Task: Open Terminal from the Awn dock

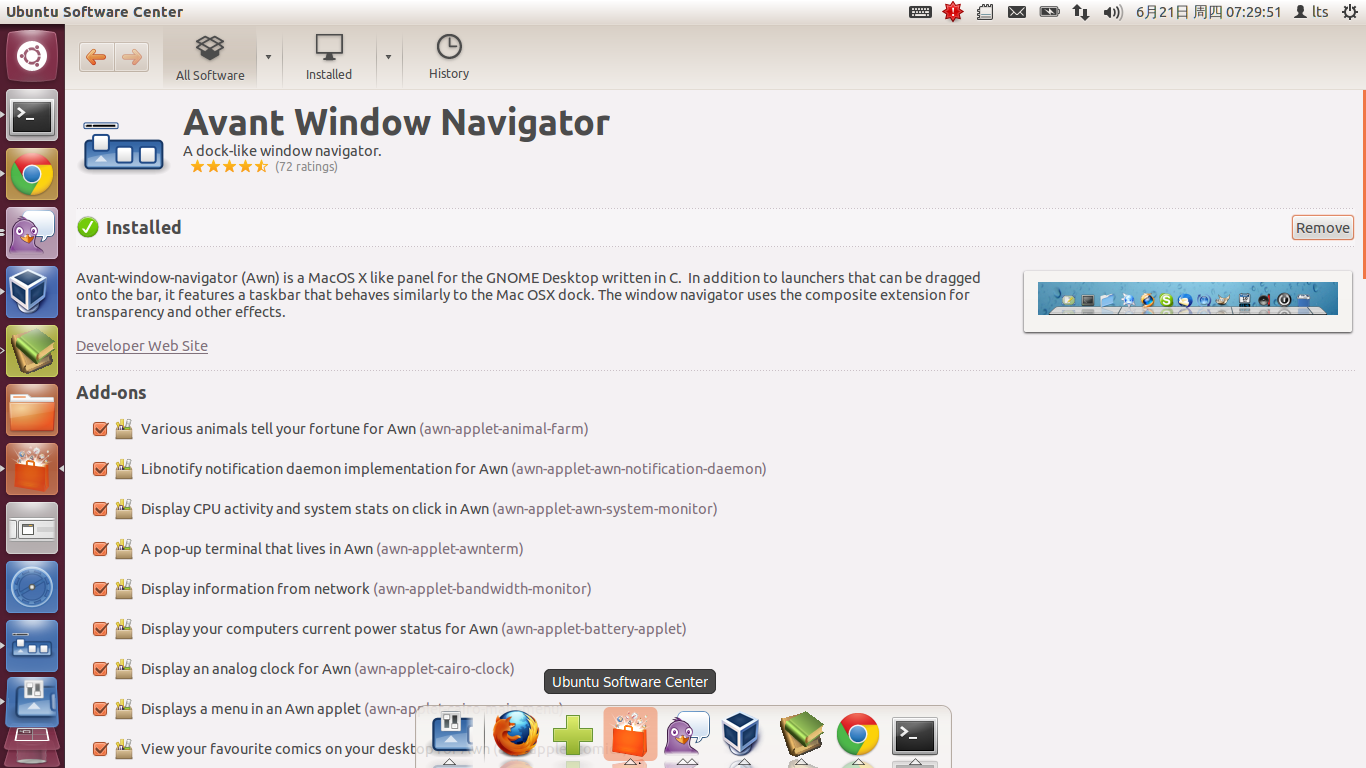Action: [915, 736]
